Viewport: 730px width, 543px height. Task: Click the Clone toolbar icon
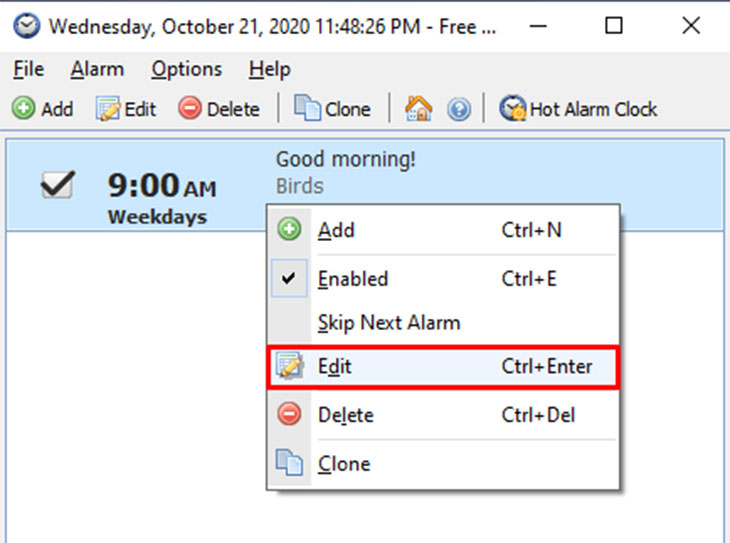[x=307, y=109]
